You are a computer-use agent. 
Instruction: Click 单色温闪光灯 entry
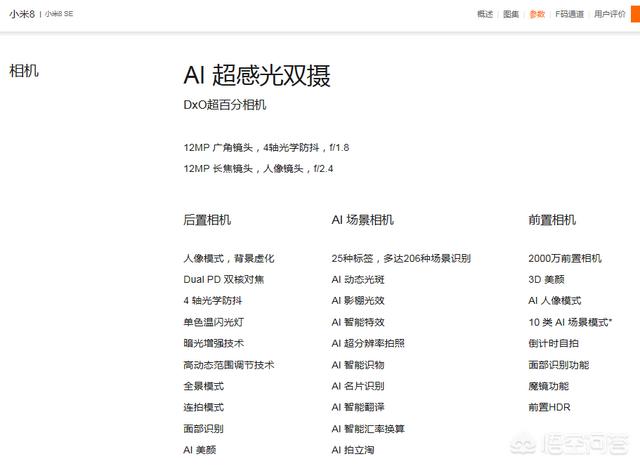(x=213, y=322)
